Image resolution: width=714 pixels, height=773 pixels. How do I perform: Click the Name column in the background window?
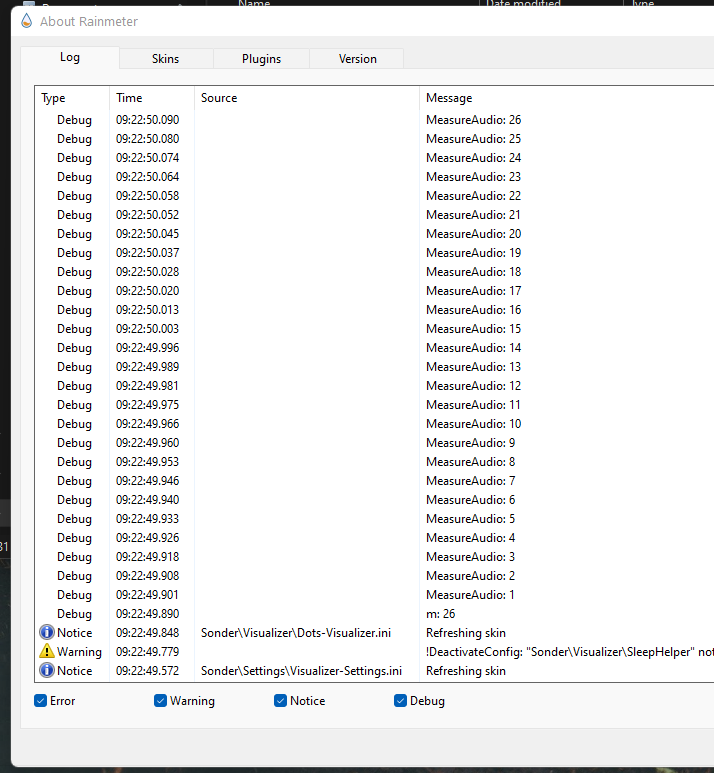pyautogui.click(x=254, y=3)
